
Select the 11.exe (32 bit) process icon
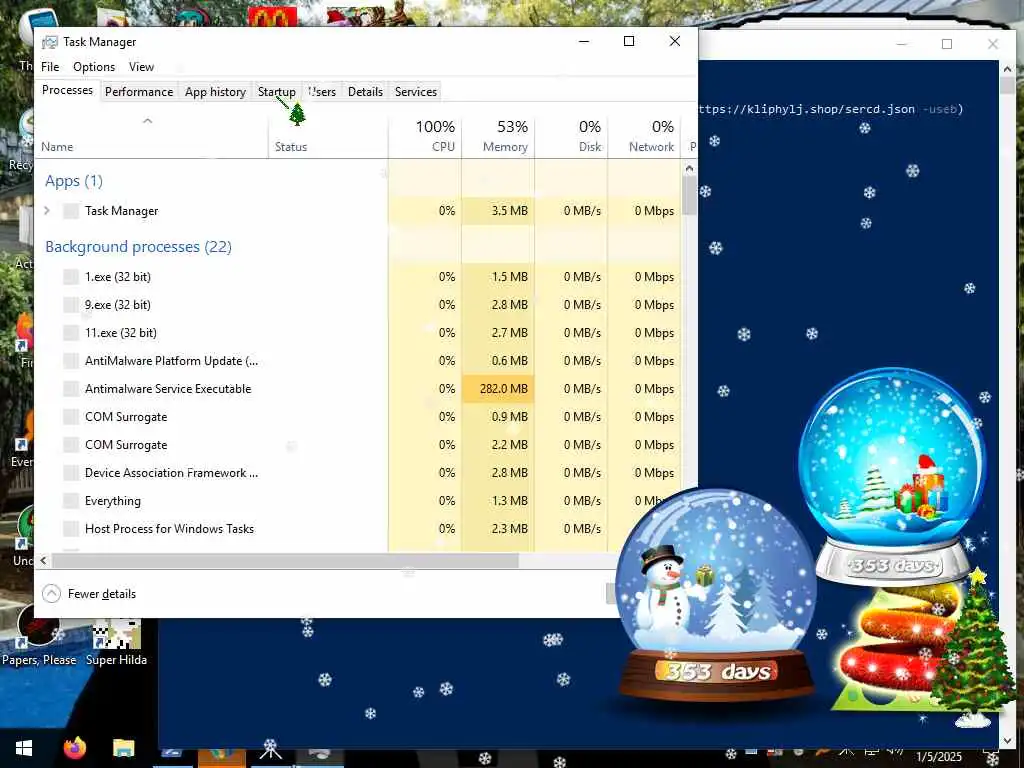click(x=71, y=333)
